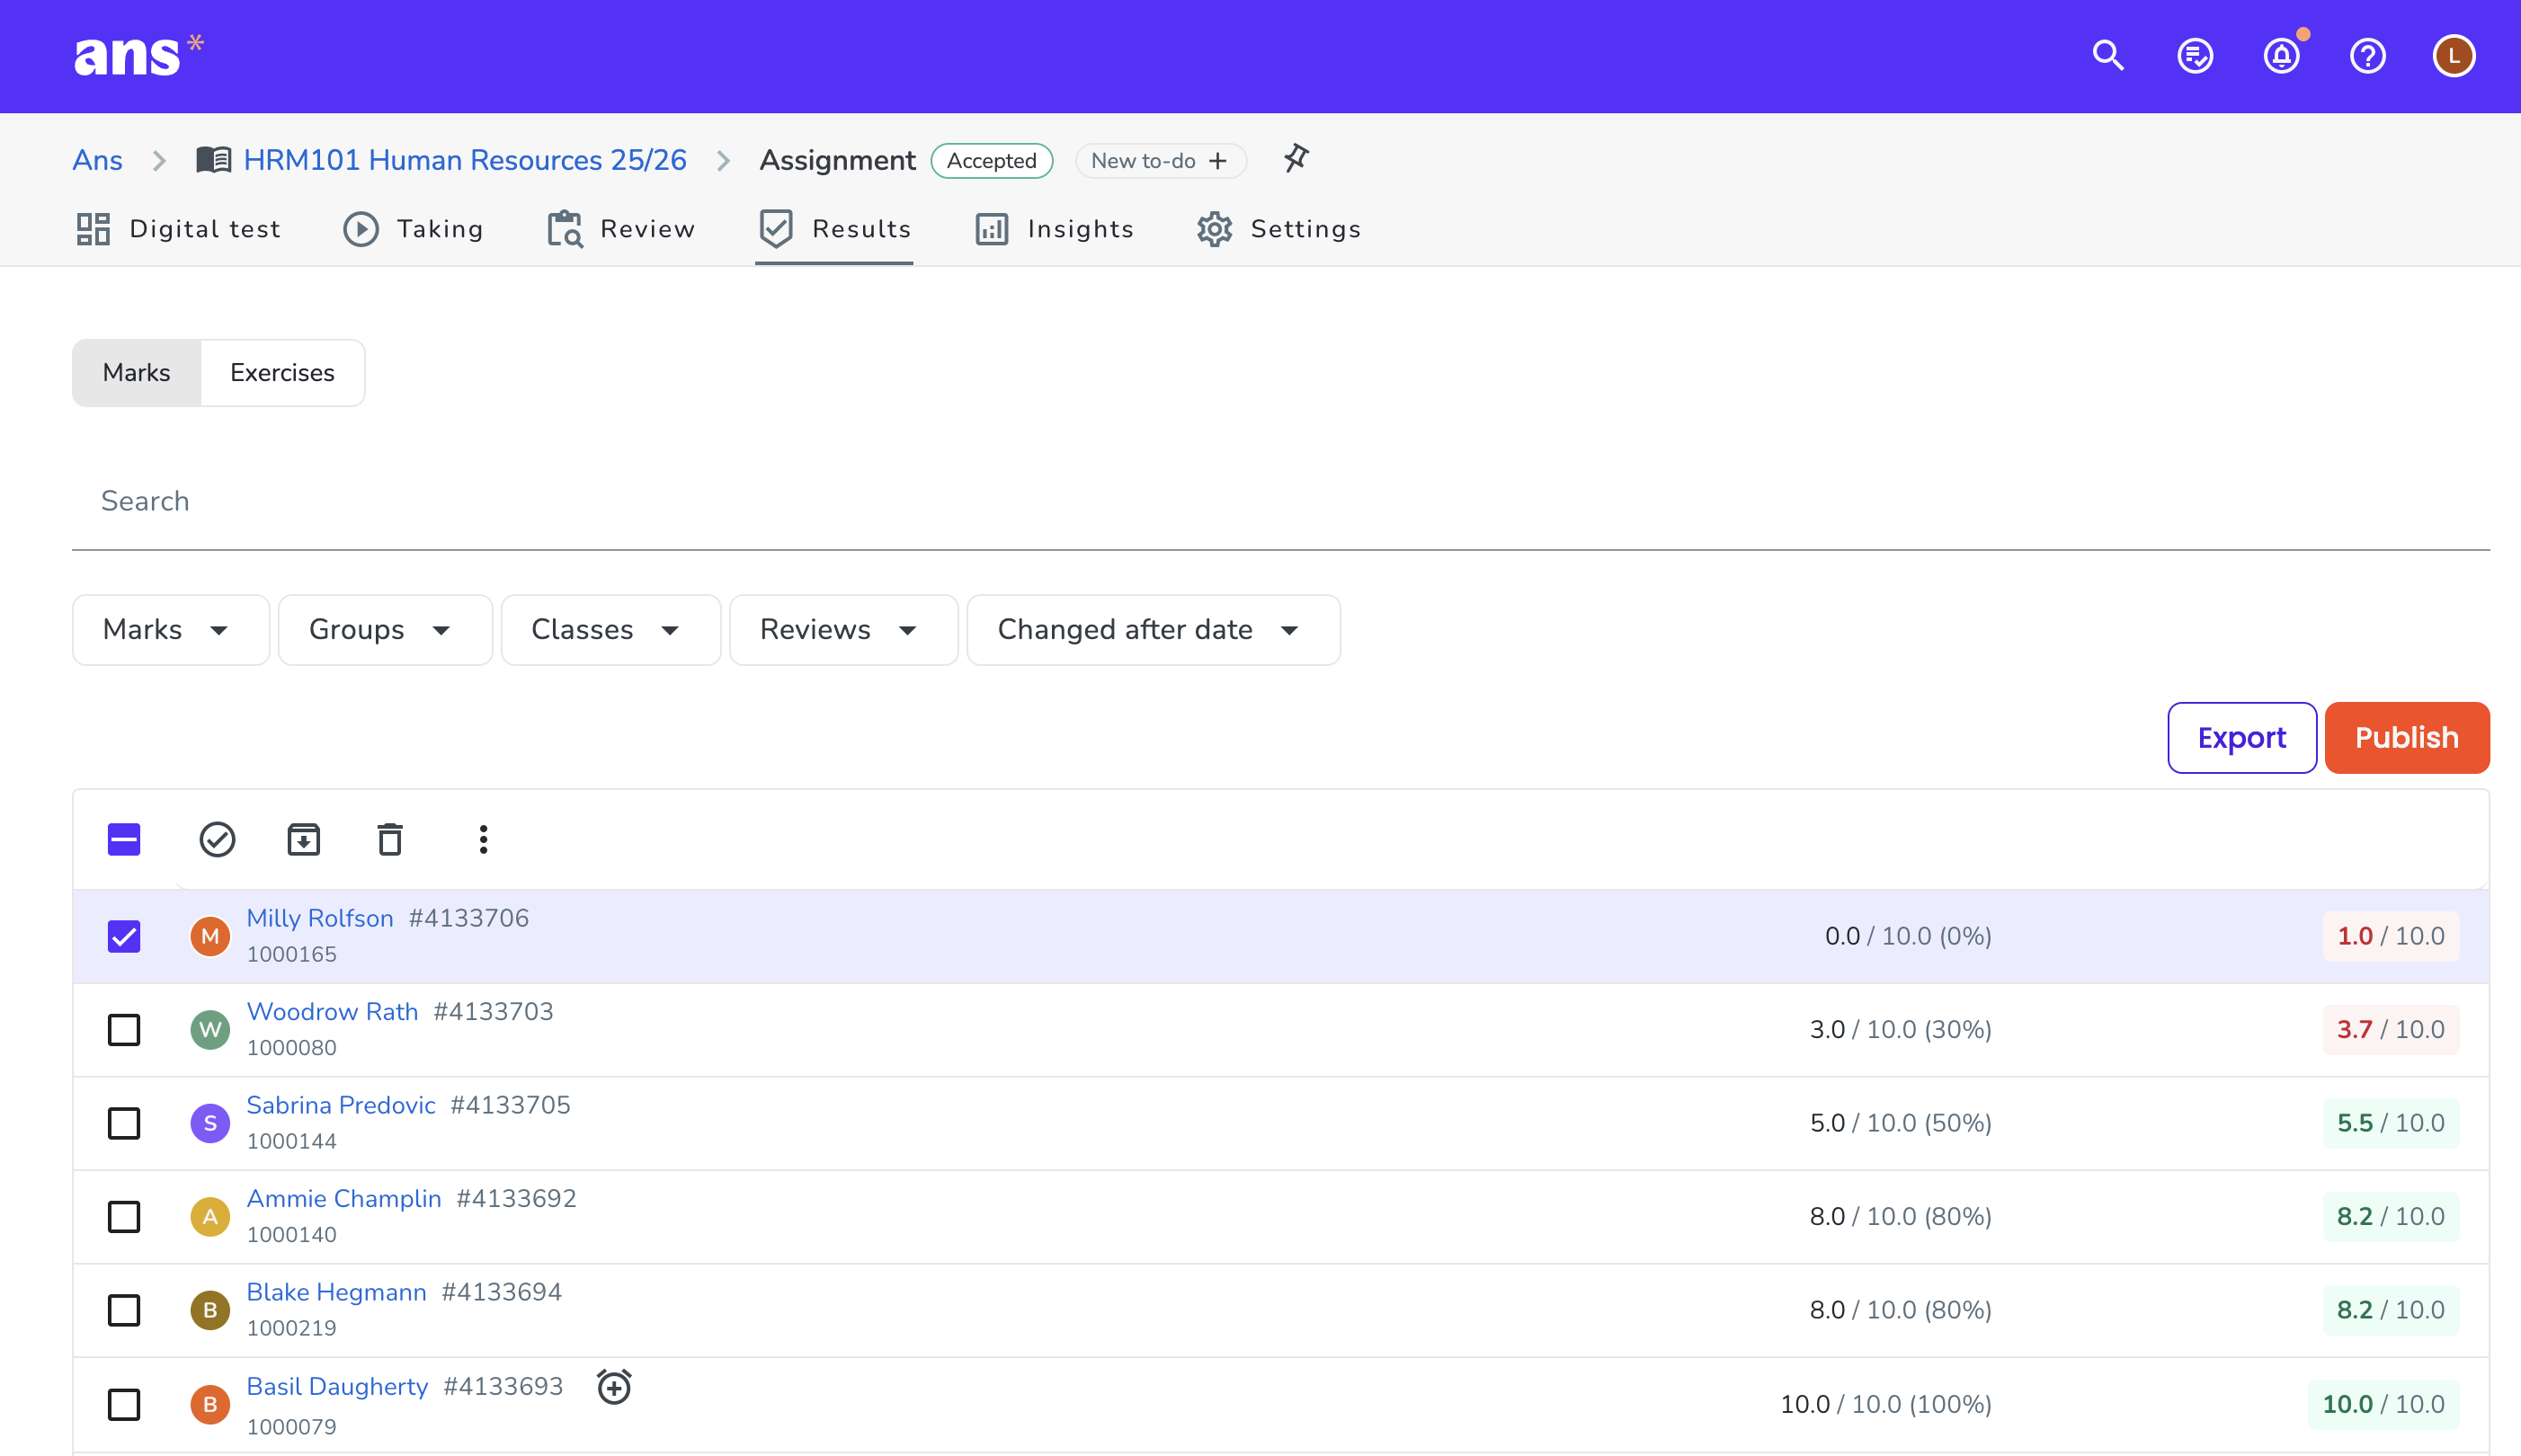Open the three-dot more options menu
Image resolution: width=2521 pixels, height=1456 pixels.
point(483,840)
